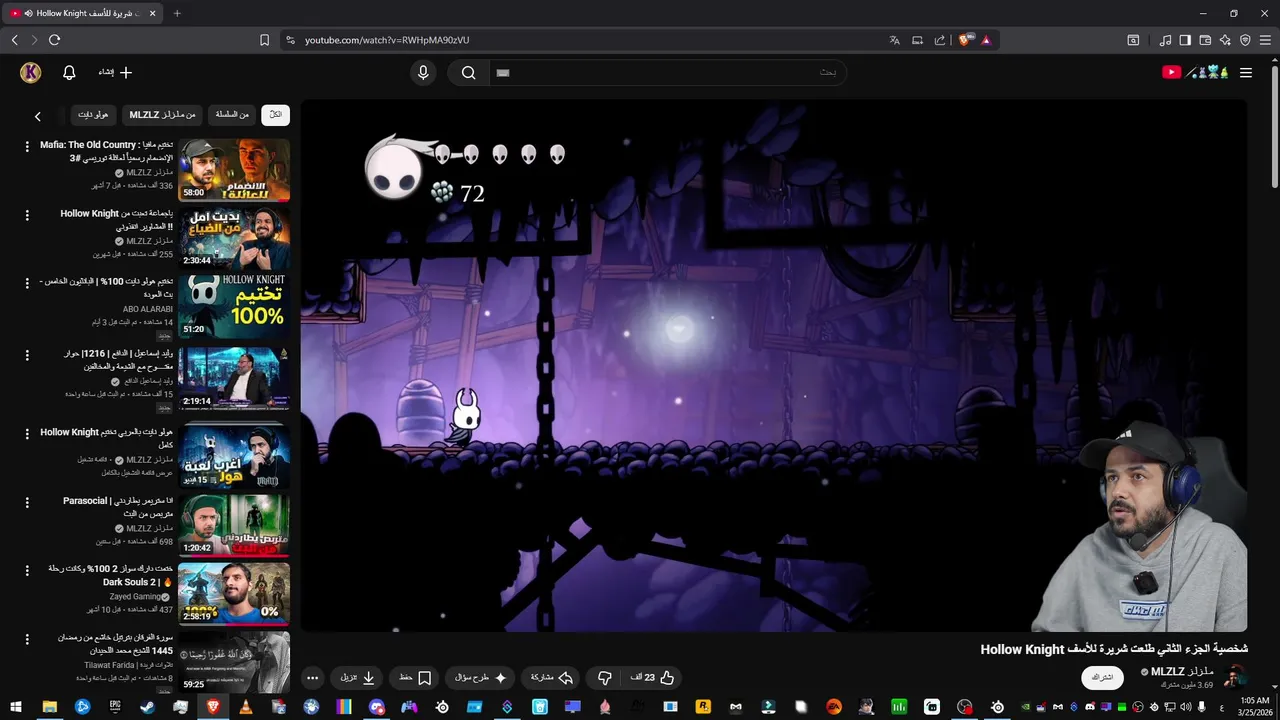The image size is (1280, 720).
Task: Click the install/cast screen icon in address bar
Action: (x=917, y=40)
